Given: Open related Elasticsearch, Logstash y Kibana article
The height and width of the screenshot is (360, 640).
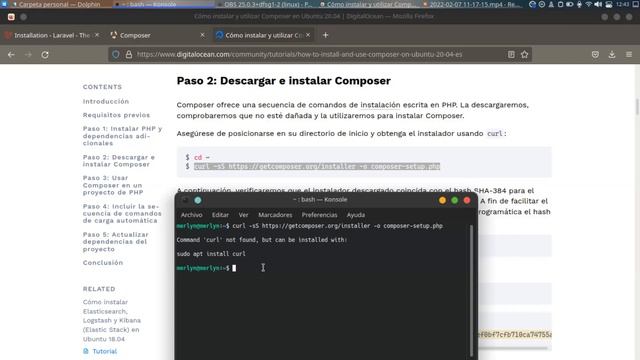Looking at the screenshot, I should [112, 320].
